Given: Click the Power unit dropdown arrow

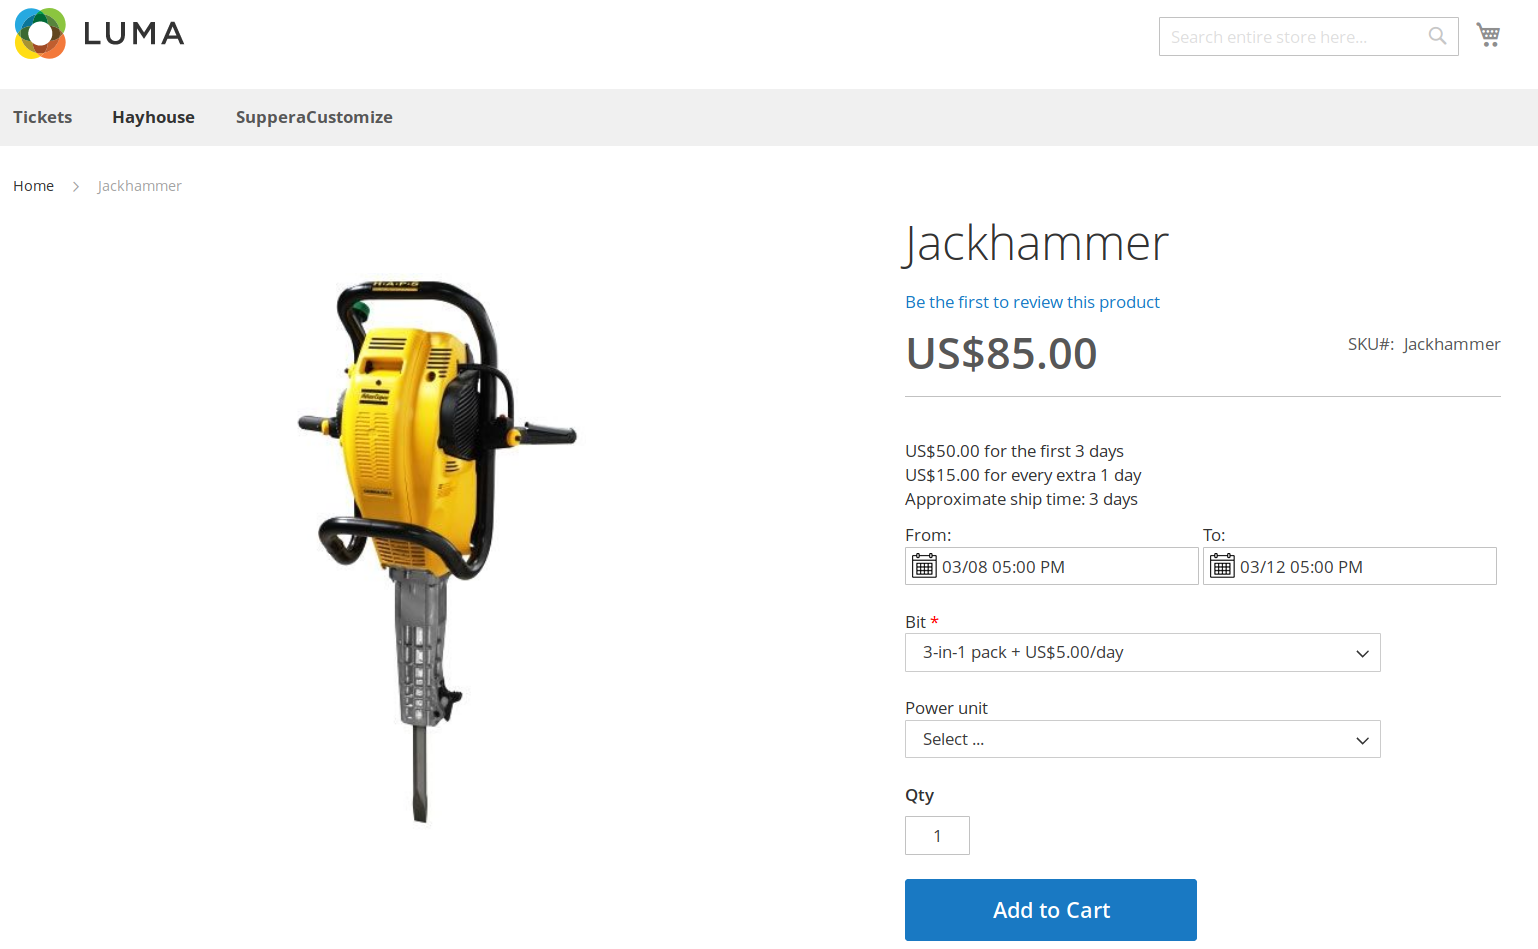Looking at the screenshot, I should click(1361, 740).
